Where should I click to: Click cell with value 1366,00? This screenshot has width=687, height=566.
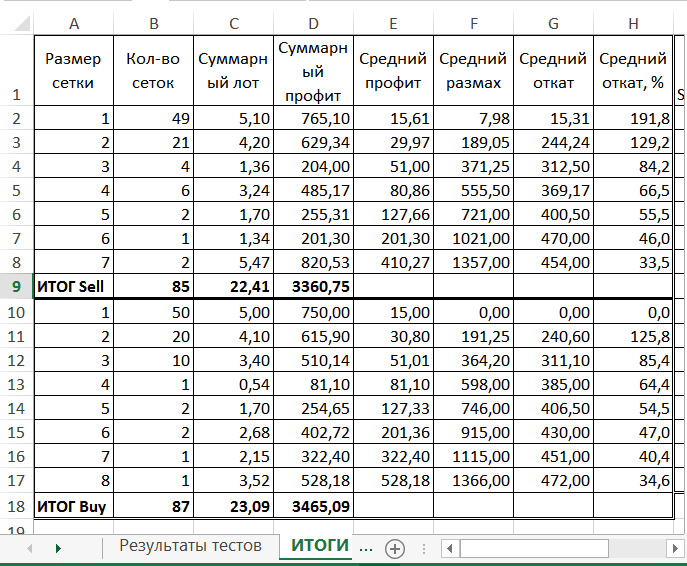point(473,481)
